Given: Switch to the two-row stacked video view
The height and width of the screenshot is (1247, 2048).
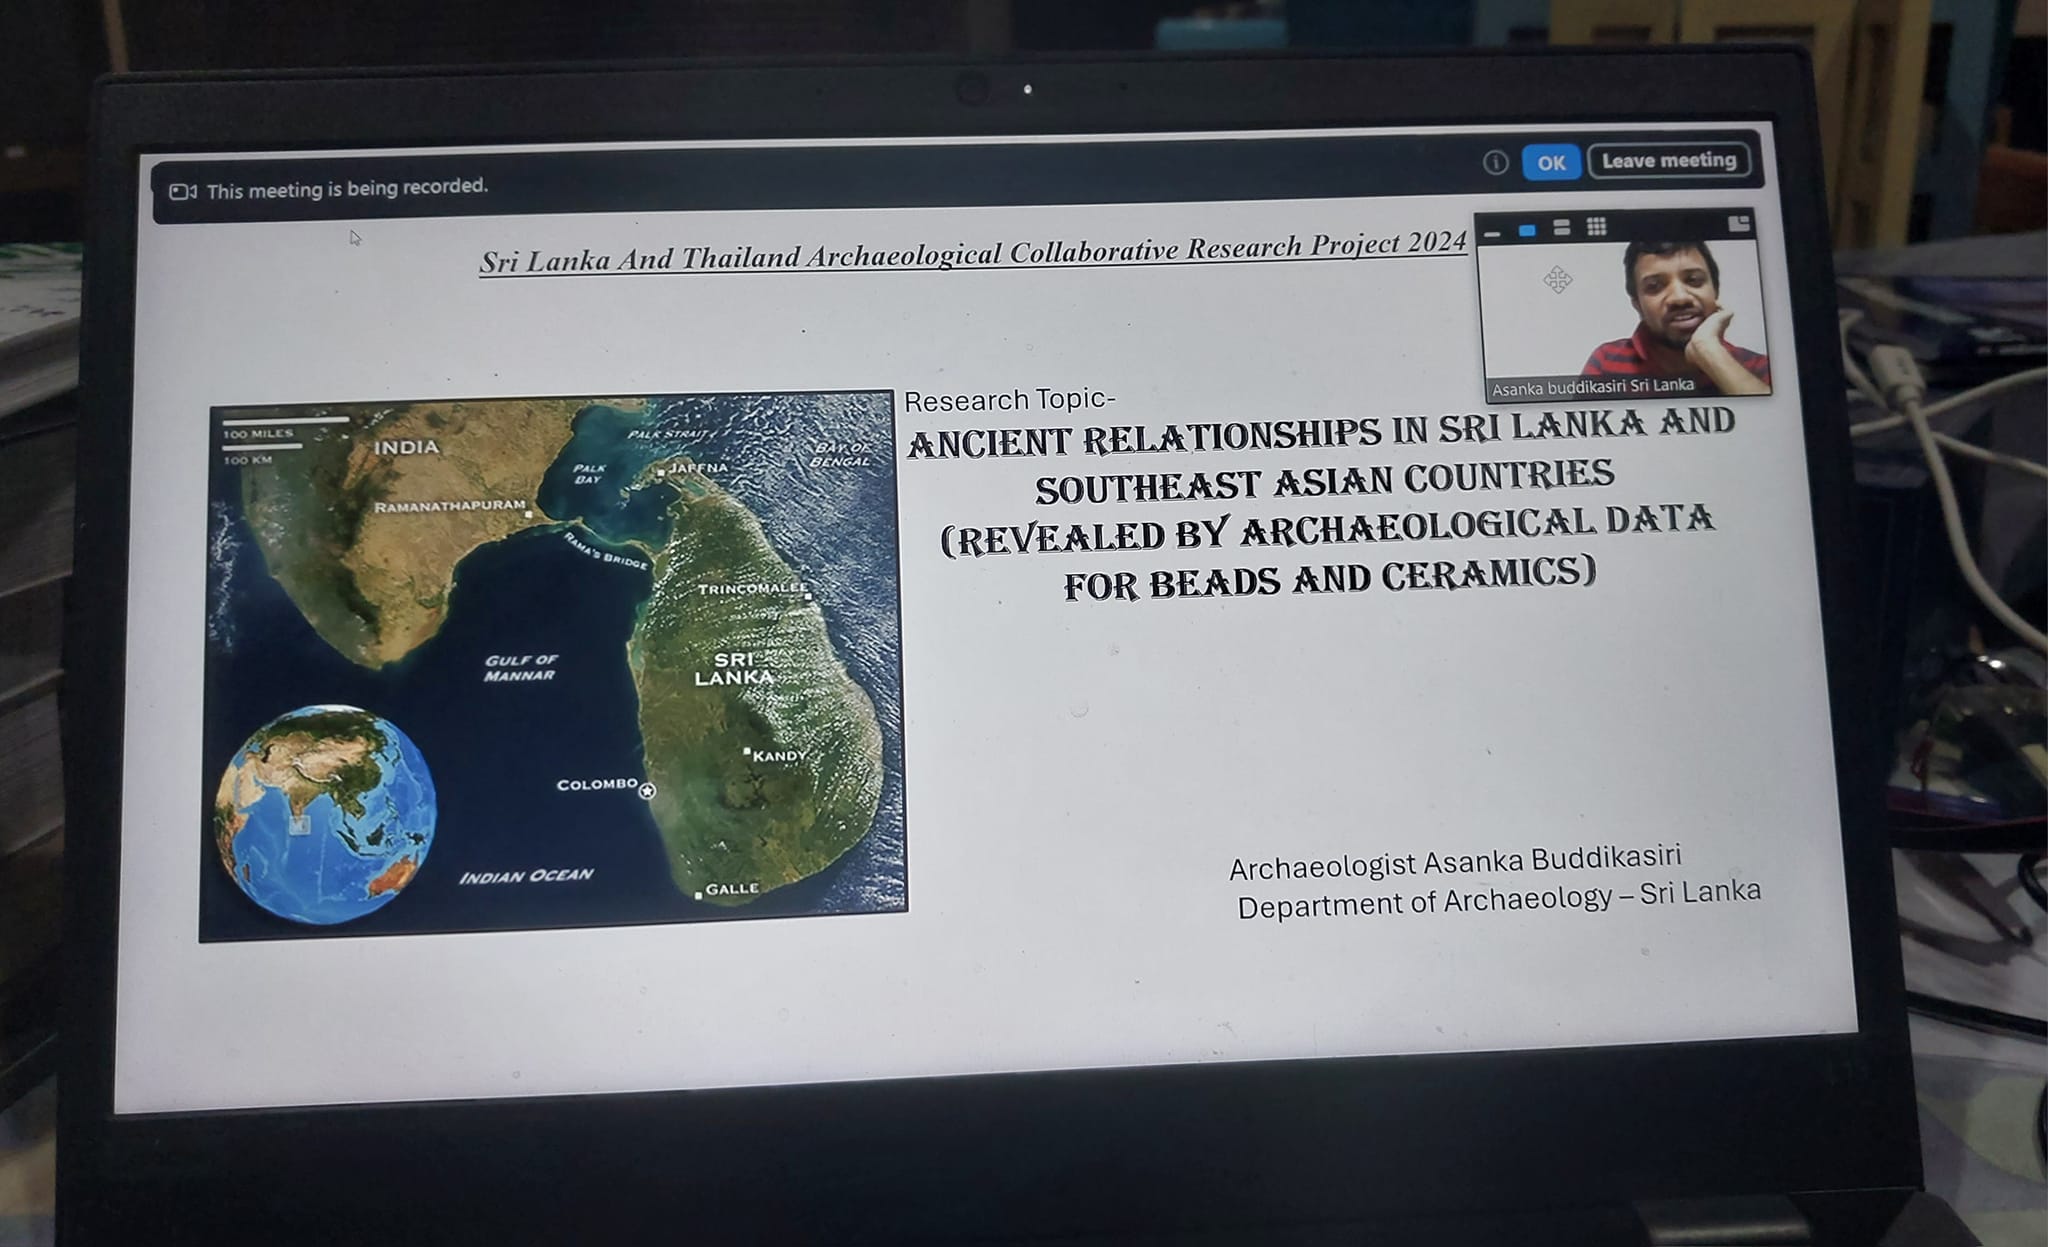Looking at the screenshot, I should tap(1562, 228).
